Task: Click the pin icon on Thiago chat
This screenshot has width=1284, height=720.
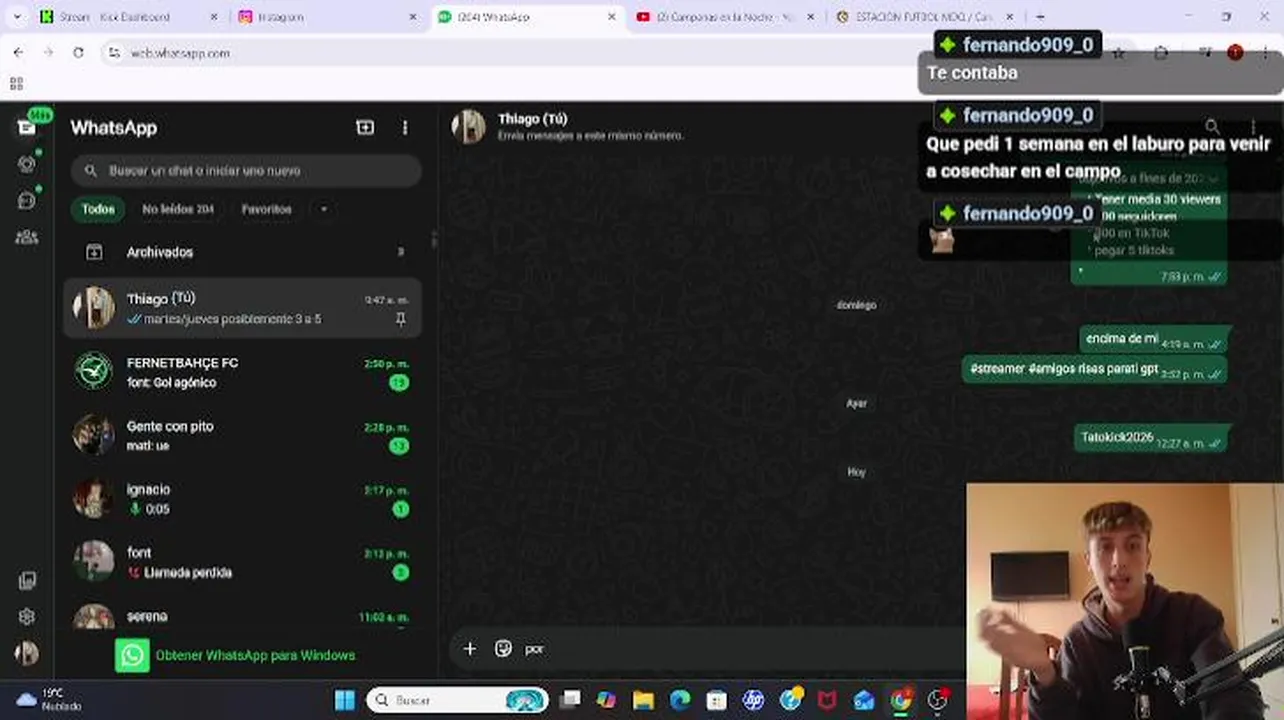Action: click(x=401, y=320)
